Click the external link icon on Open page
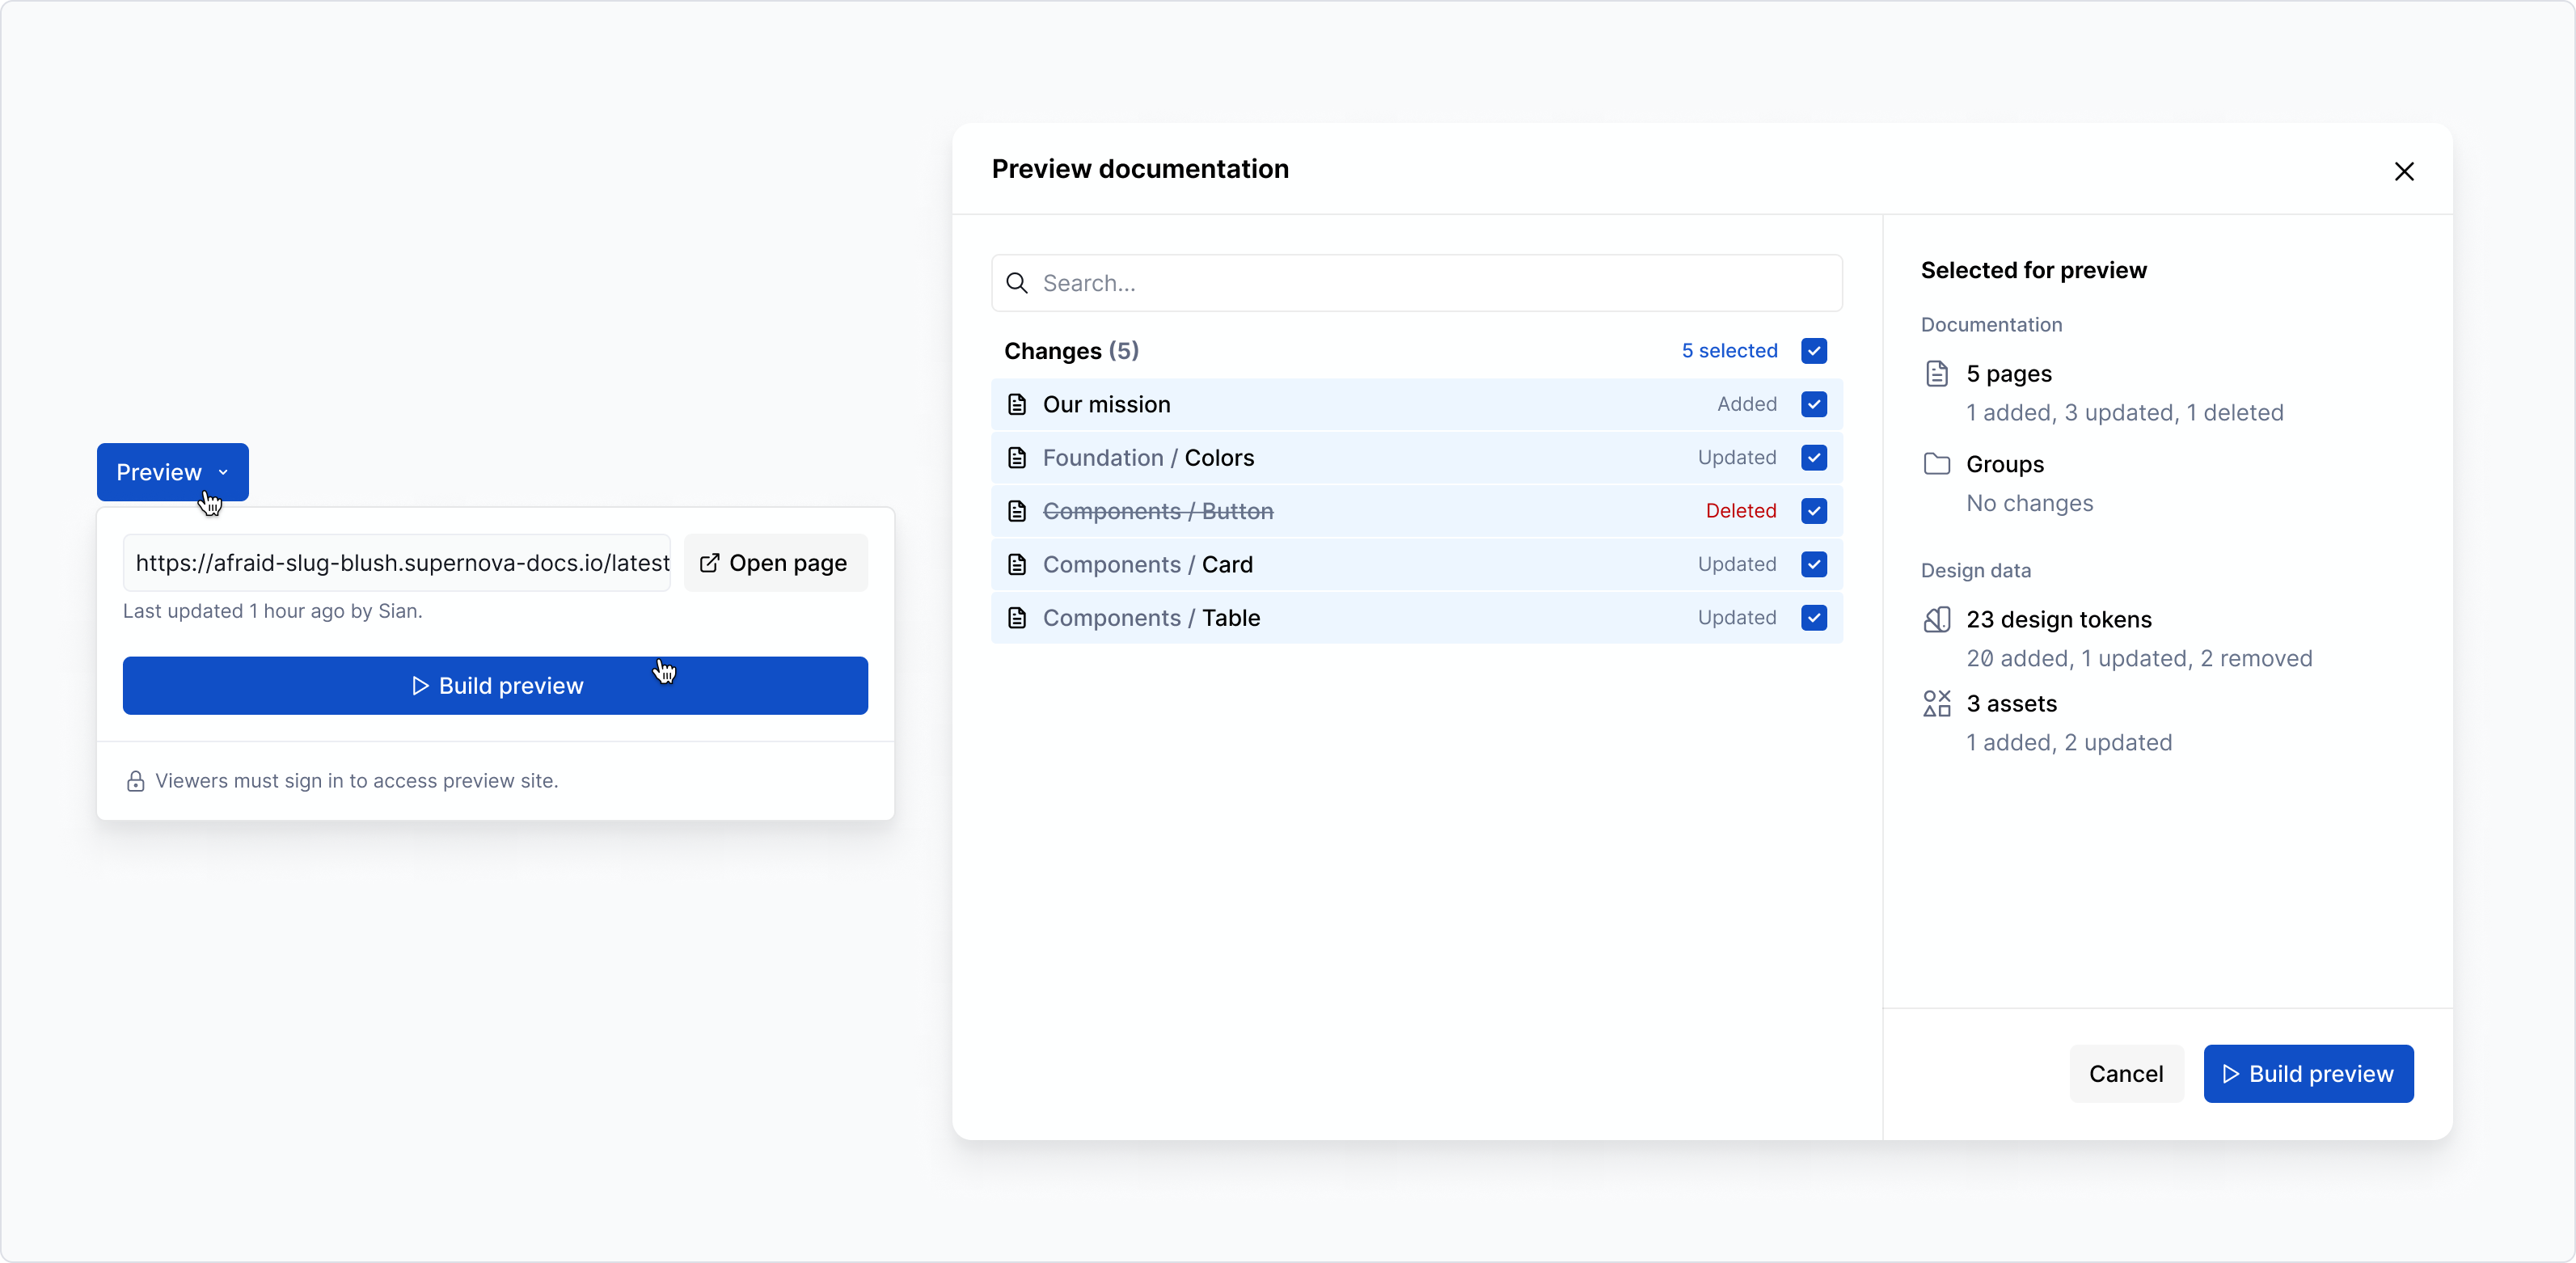This screenshot has height=1263, width=2576. click(x=709, y=563)
